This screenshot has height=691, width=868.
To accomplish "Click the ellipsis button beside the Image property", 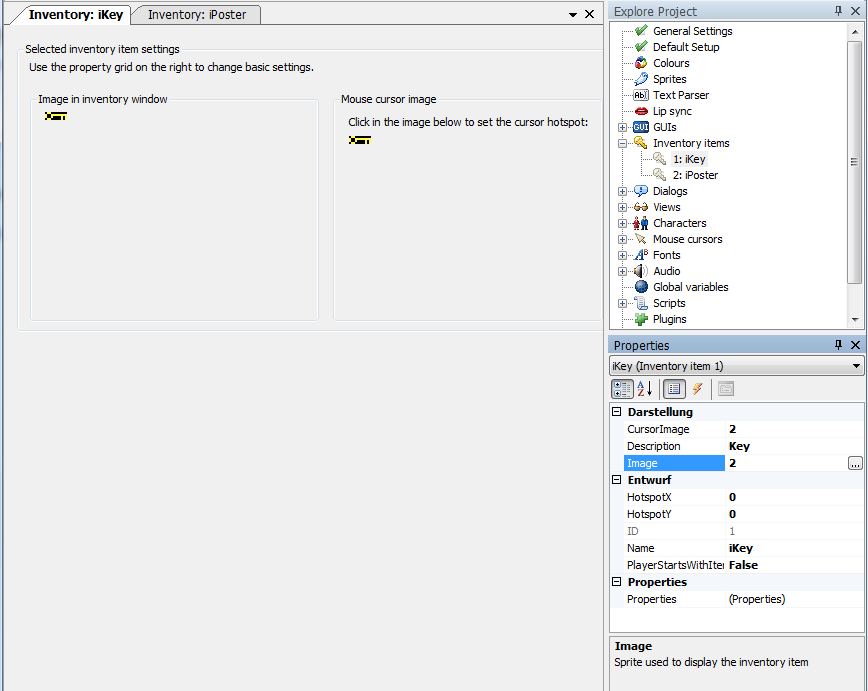I will click(855, 463).
